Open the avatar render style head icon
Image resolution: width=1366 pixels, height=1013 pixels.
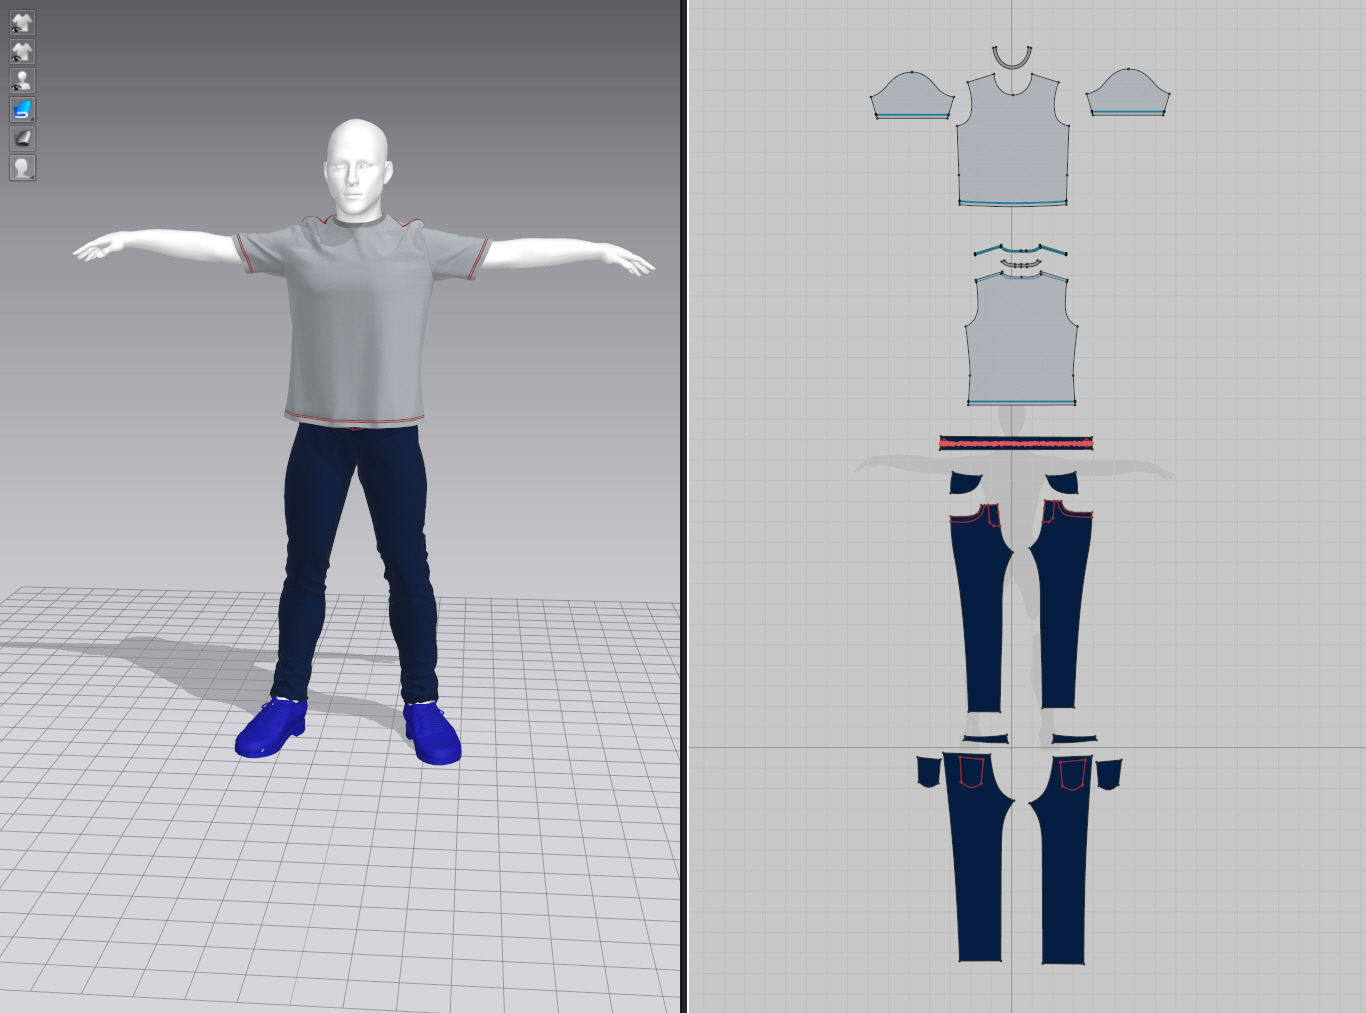tap(22, 167)
